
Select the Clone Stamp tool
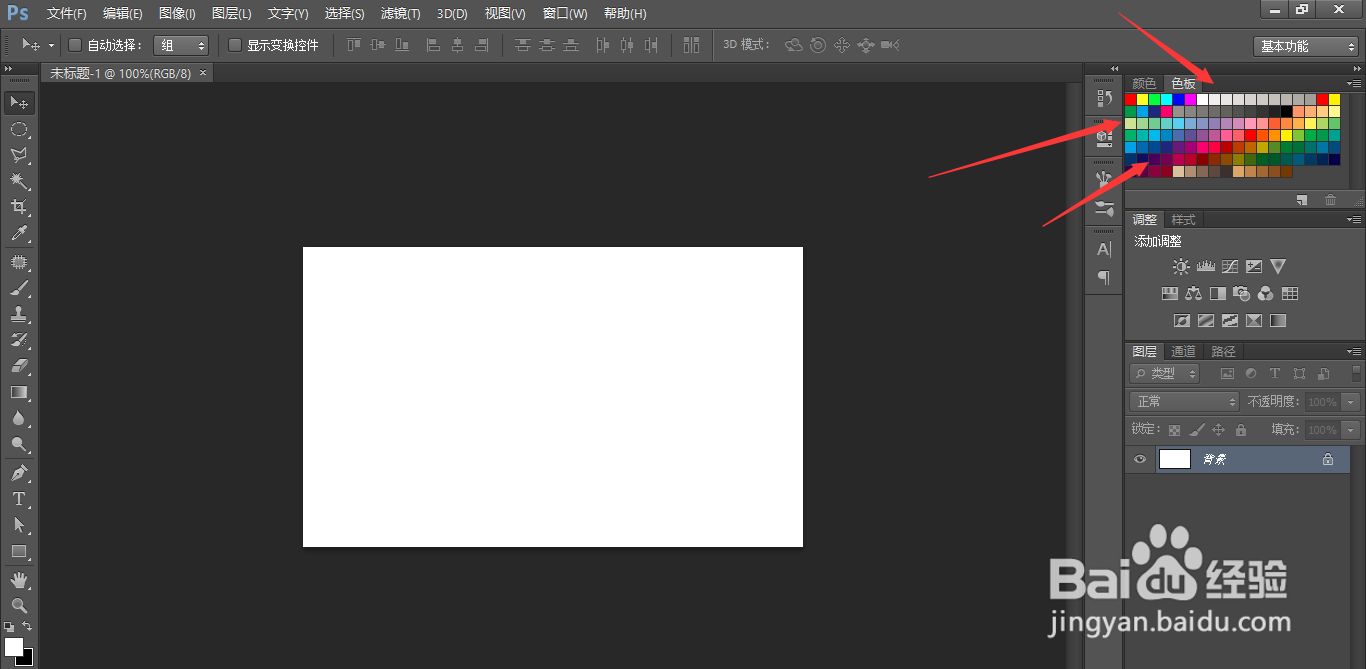[x=19, y=314]
